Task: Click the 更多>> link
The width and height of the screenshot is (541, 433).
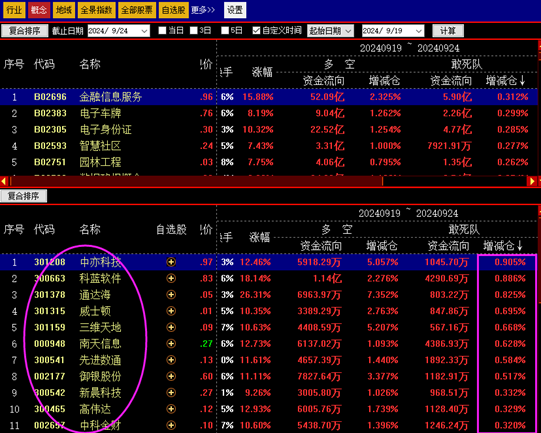Action: (x=203, y=10)
